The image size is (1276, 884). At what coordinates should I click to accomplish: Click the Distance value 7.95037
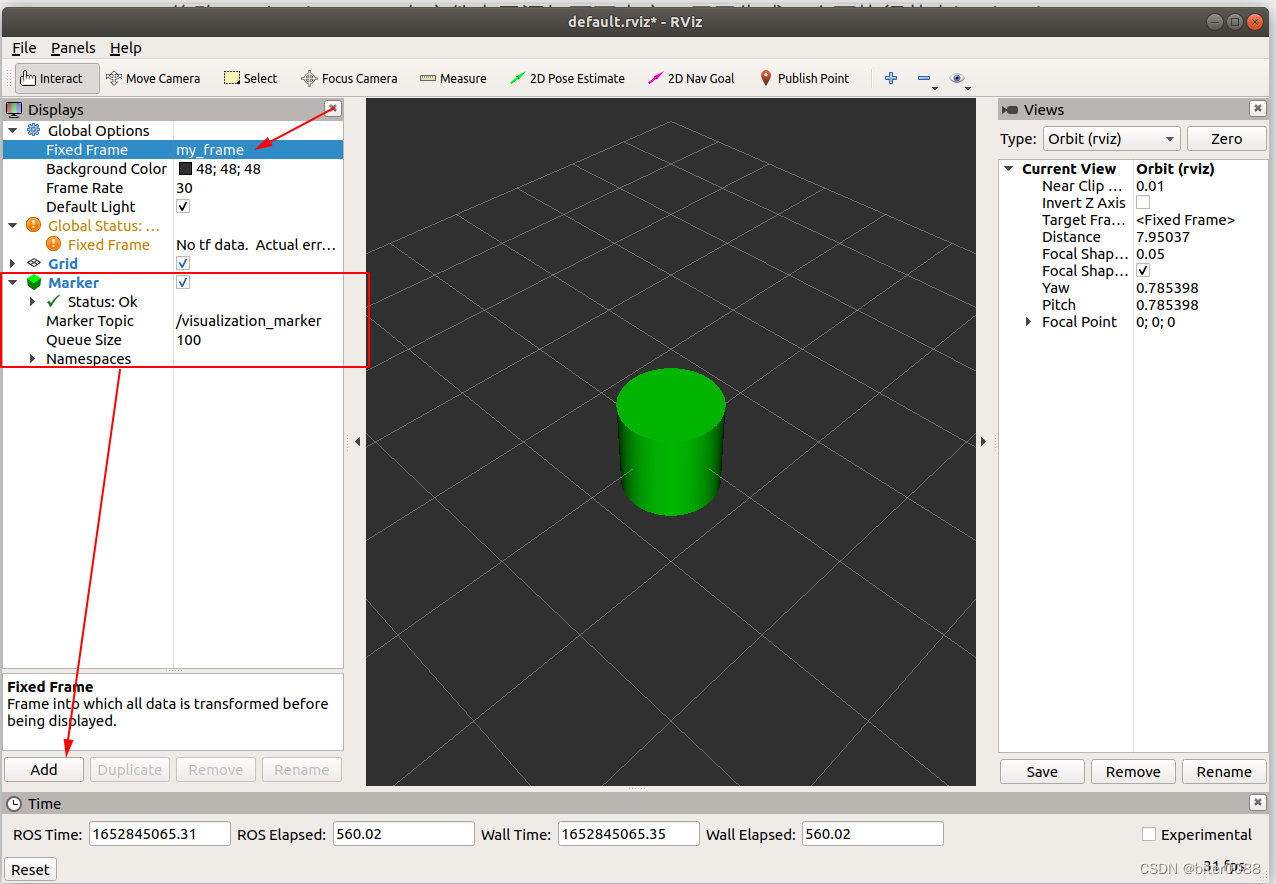tap(1163, 236)
